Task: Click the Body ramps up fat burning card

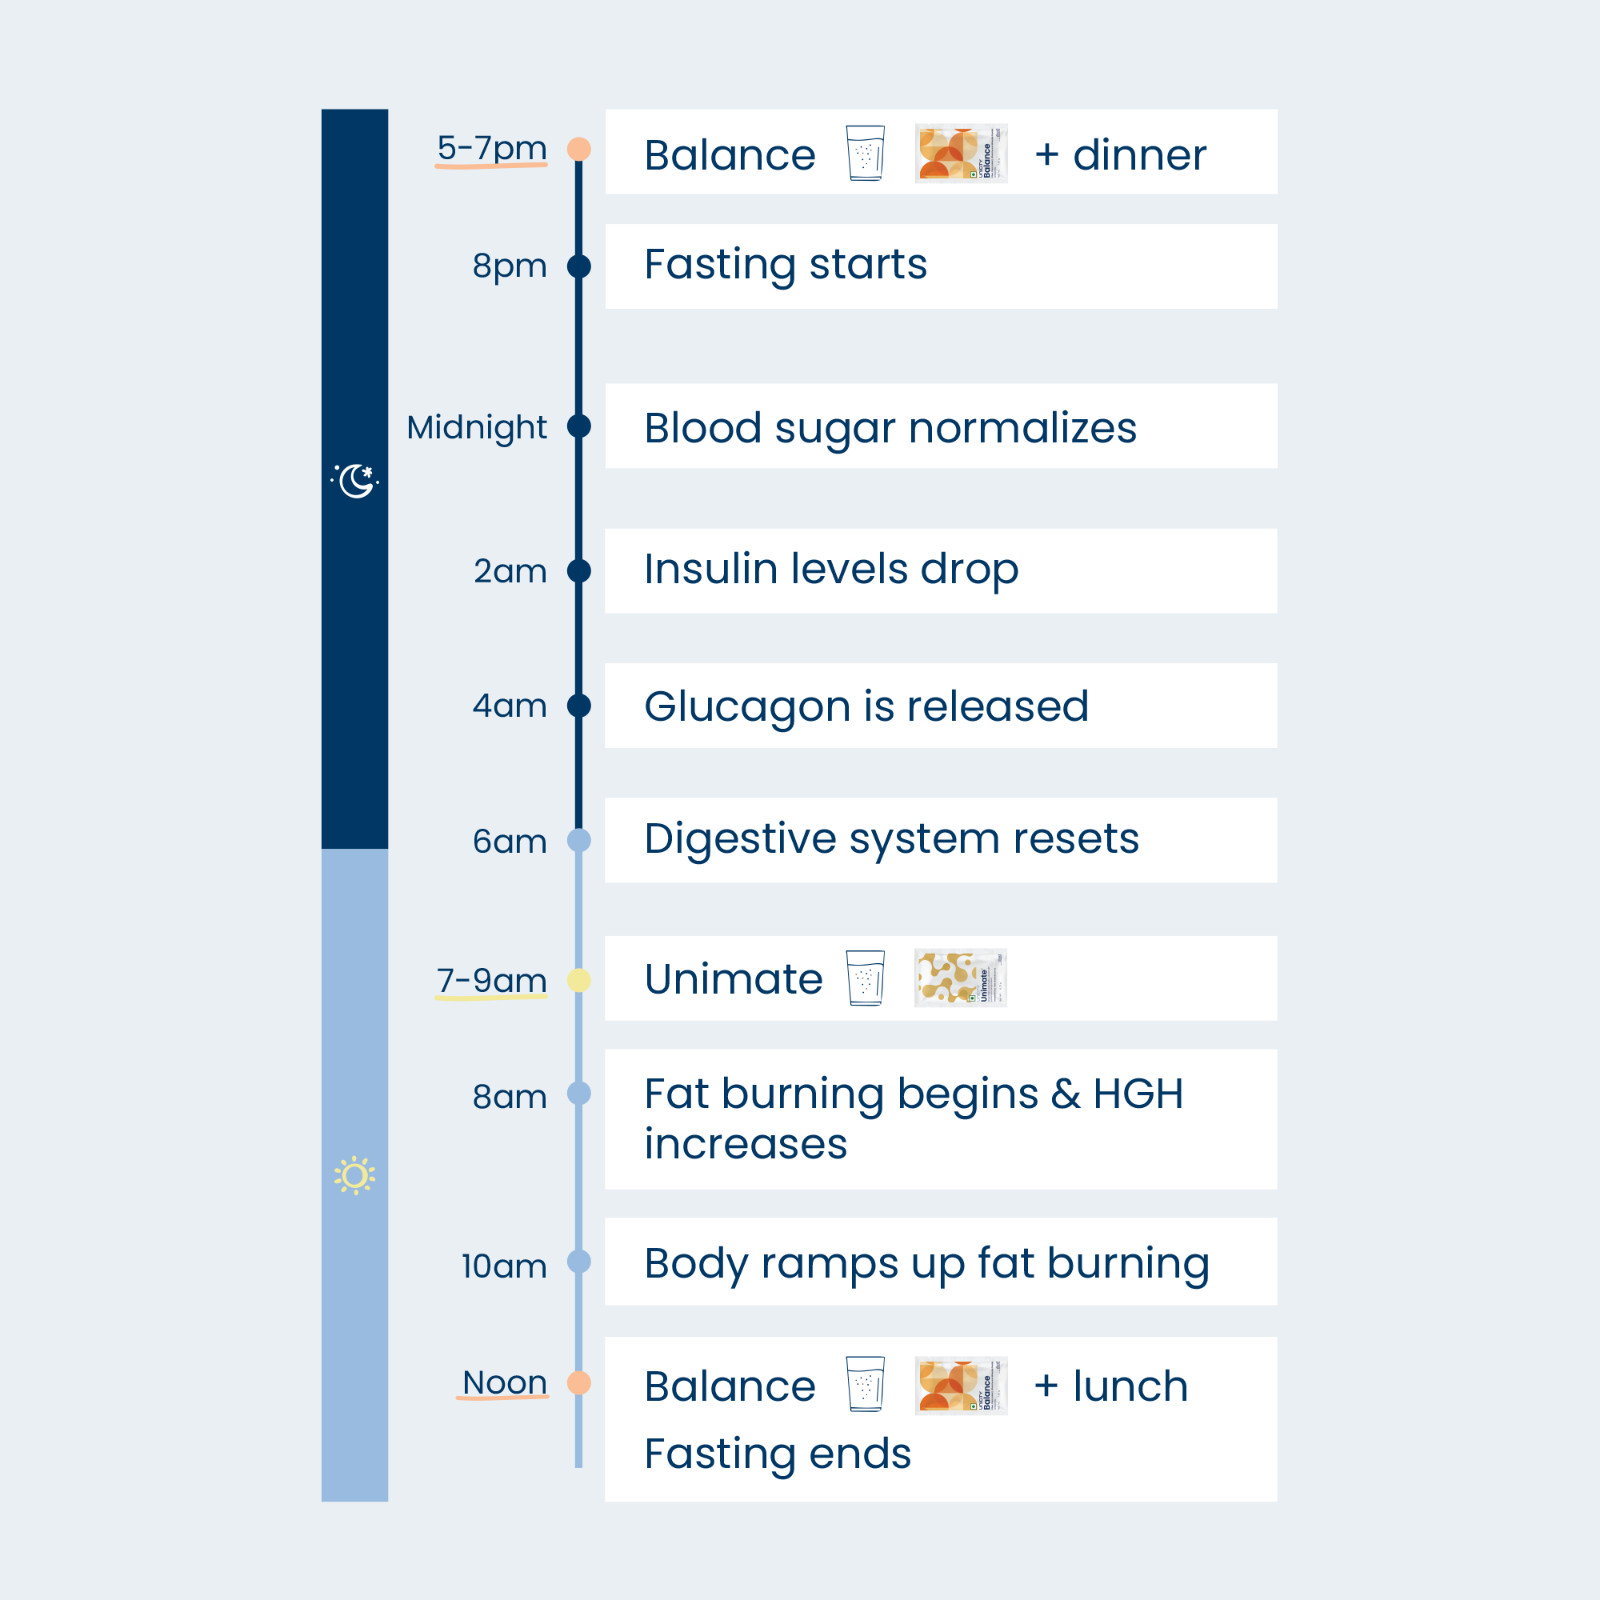Action: tap(941, 1261)
